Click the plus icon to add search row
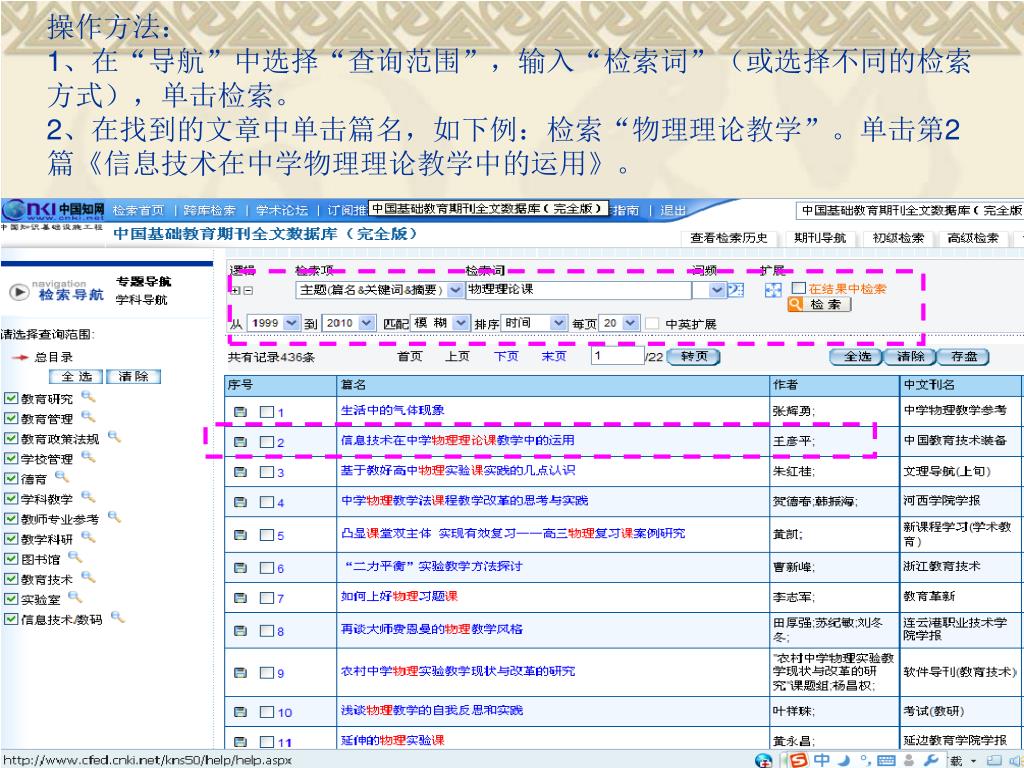The image size is (1024, 768). point(237,291)
